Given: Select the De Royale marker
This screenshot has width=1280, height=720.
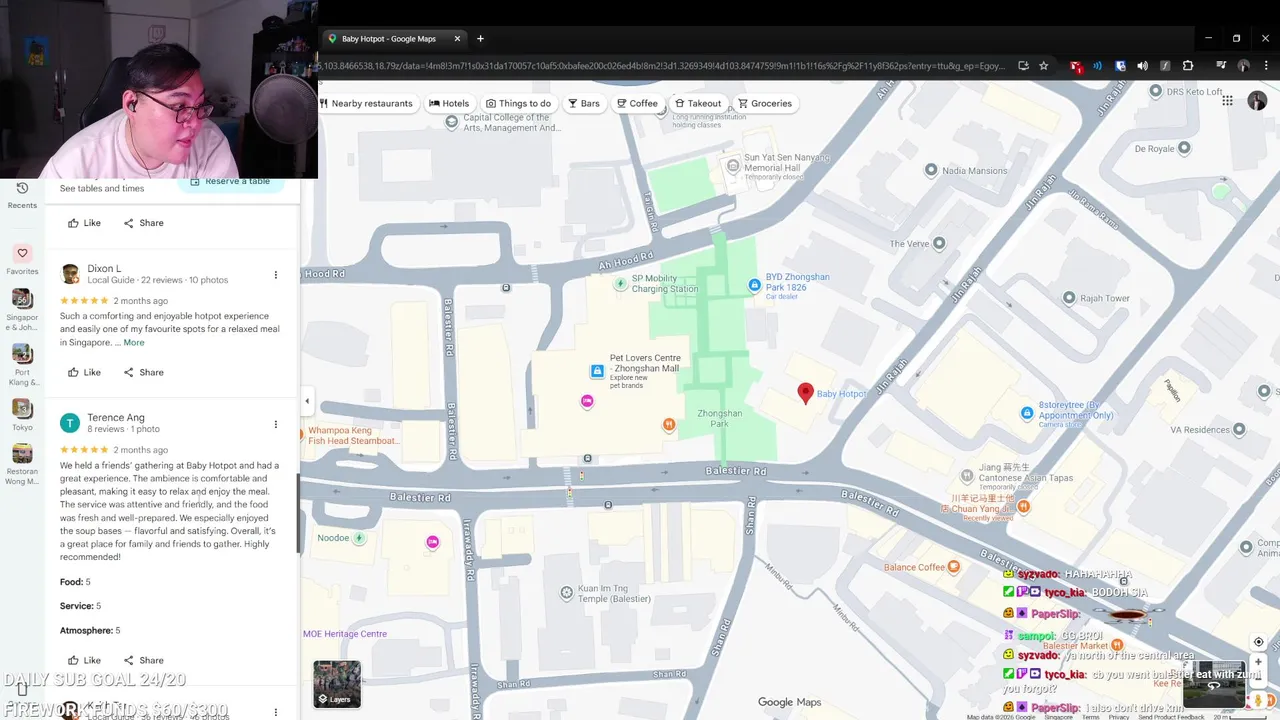Looking at the screenshot, I should coord(1184,148).
